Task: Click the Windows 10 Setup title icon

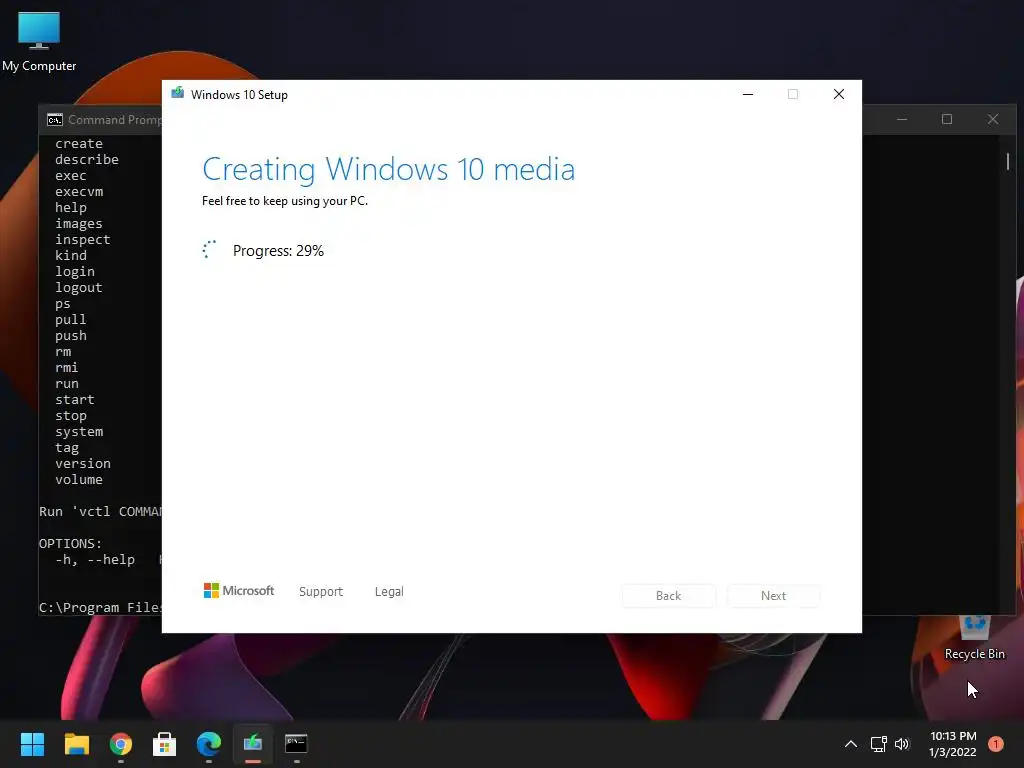Action: (x=178, y=93)
